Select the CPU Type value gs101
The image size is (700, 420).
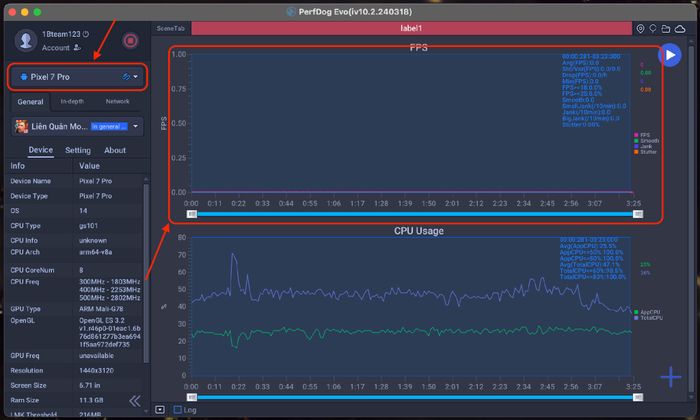88,225
